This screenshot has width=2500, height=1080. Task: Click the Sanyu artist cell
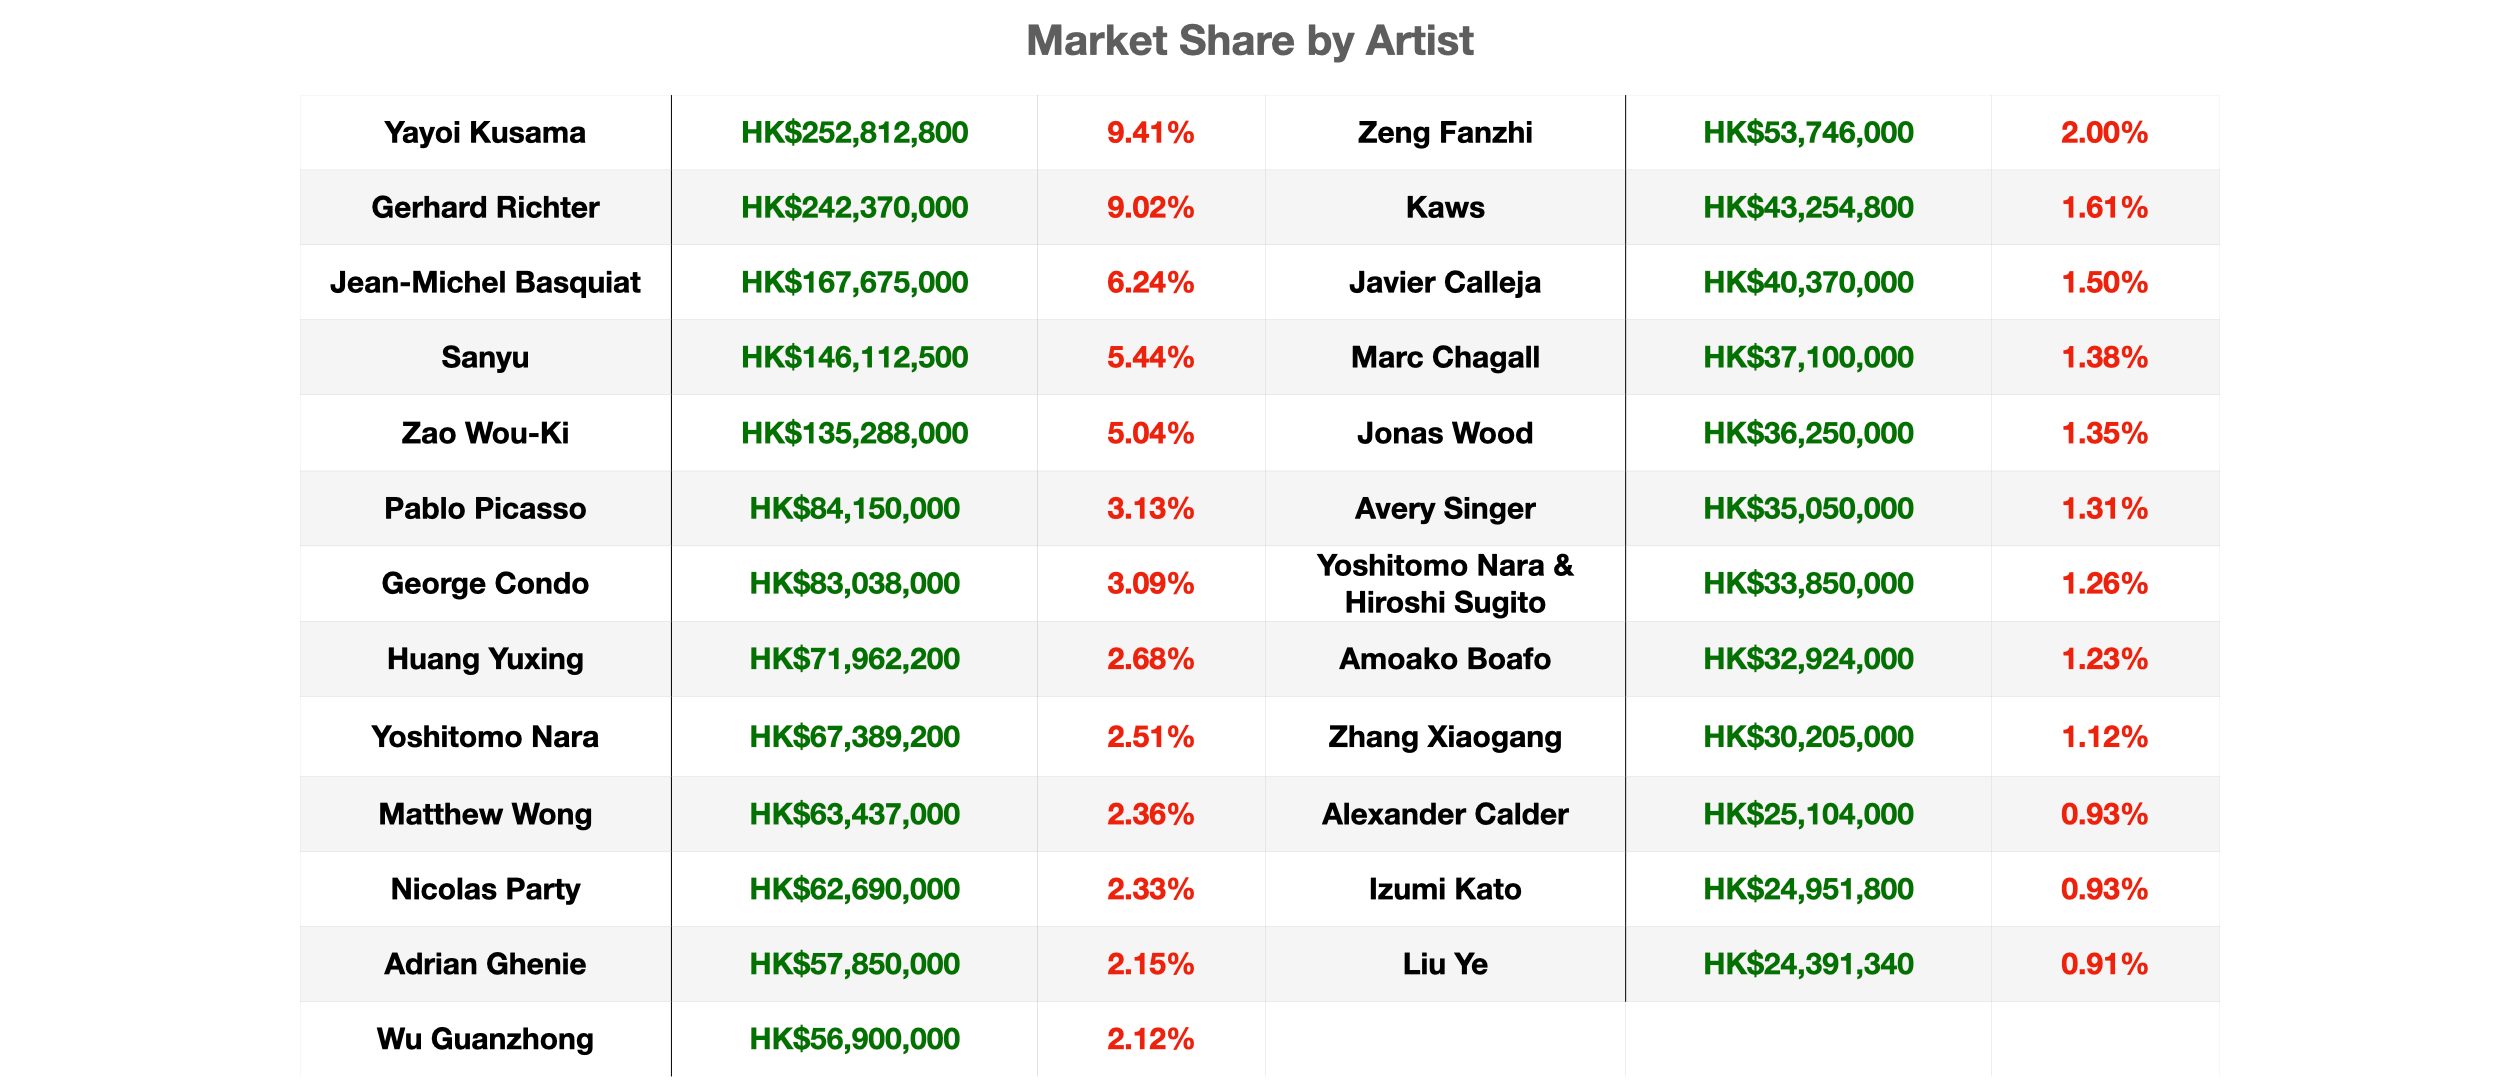pos(485,357)
